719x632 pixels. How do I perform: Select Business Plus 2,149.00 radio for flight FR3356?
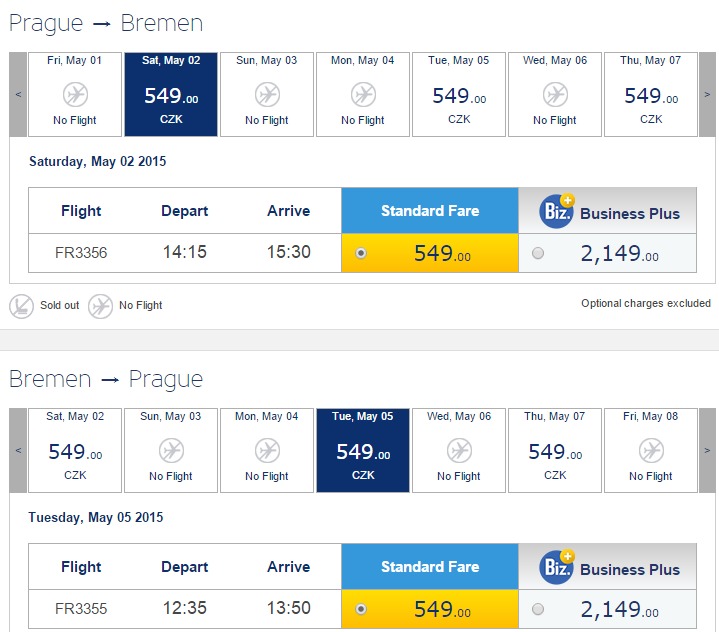(538, 253)
